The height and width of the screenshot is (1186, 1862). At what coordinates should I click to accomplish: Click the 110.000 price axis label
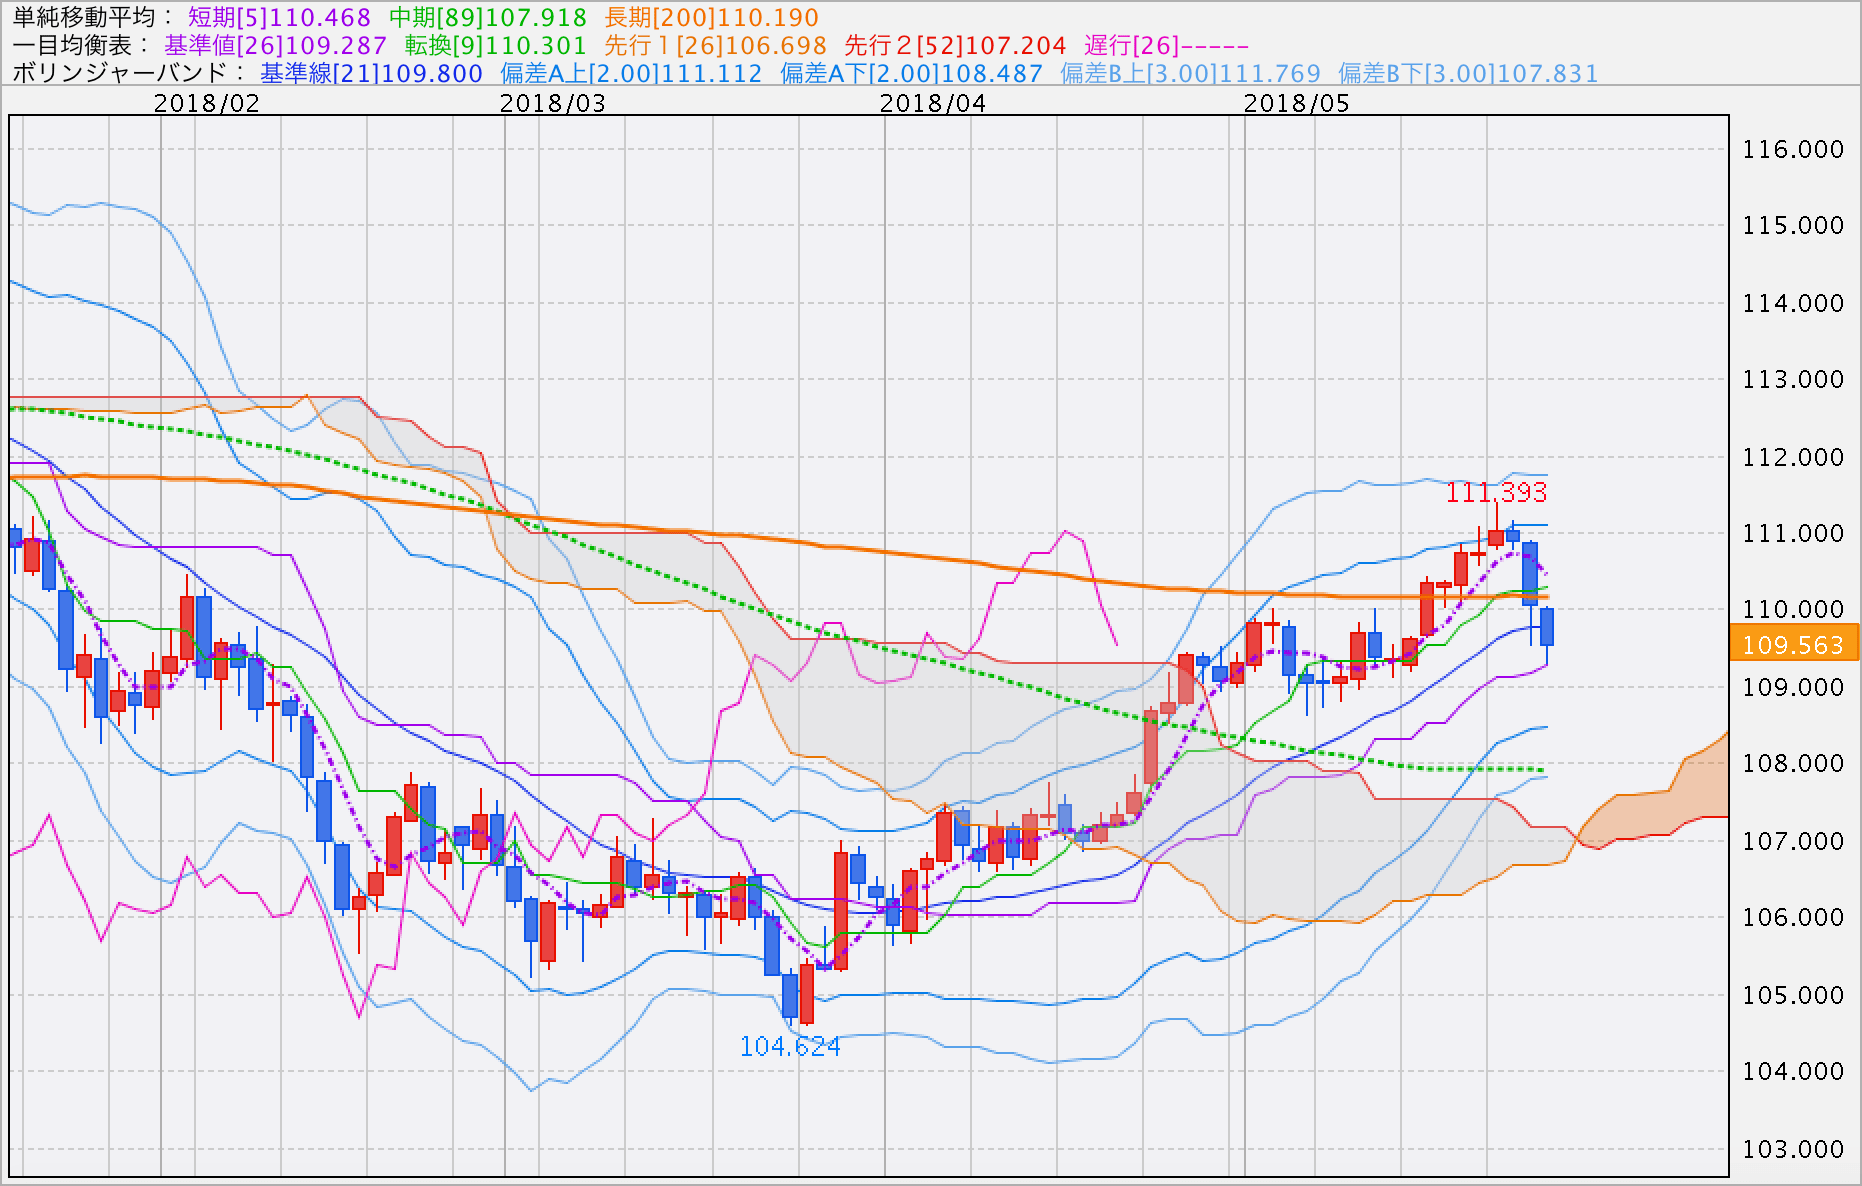click(x=1793, y=609)
